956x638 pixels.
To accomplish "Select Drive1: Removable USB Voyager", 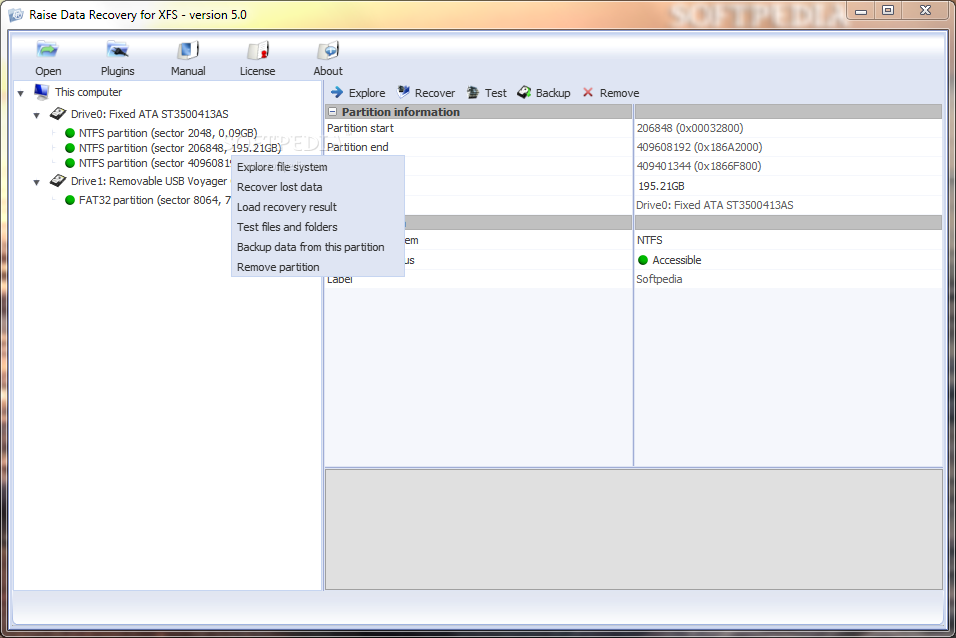I will click(149, 181).
